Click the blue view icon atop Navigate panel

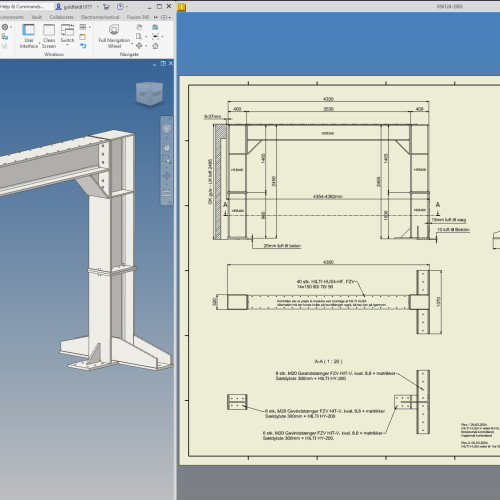[155, 27]
